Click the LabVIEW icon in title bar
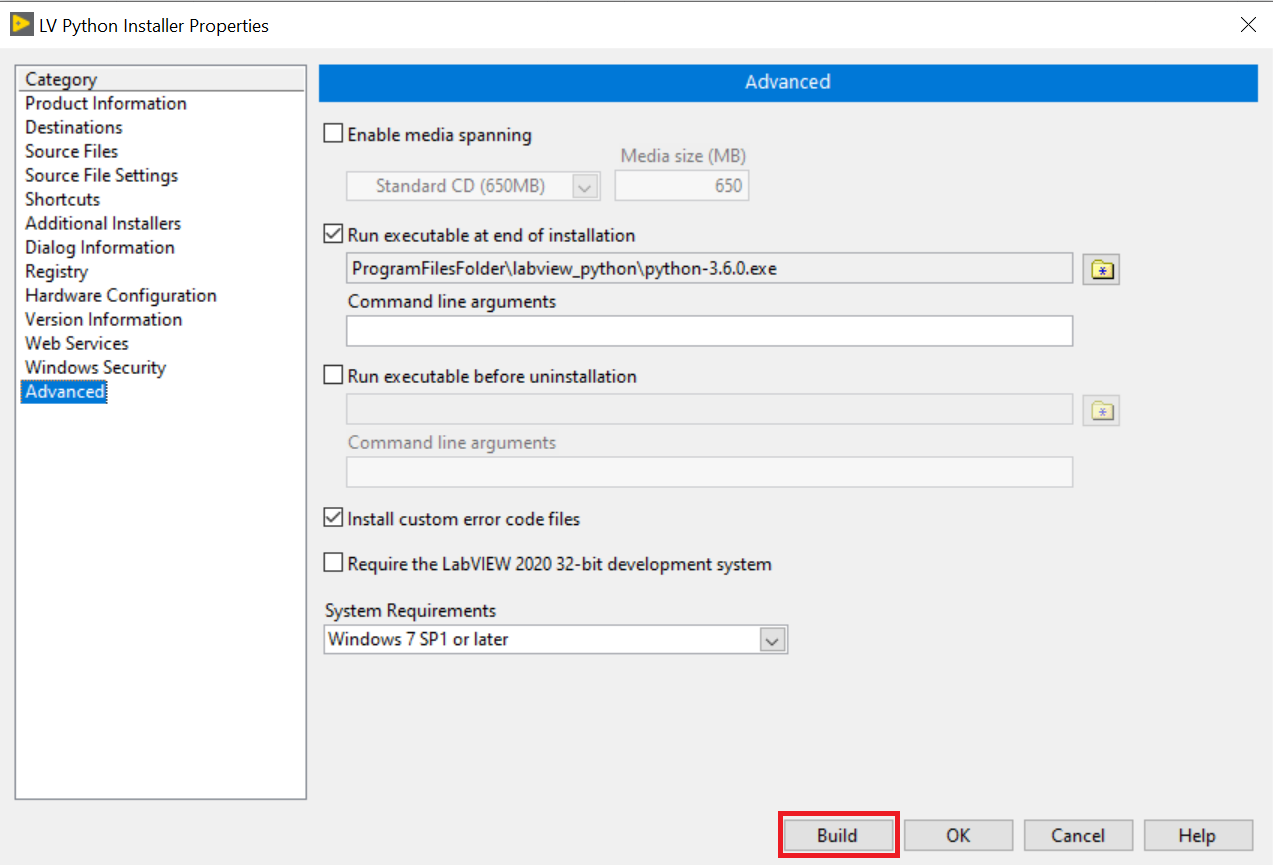The width and height of the screenshot is (1273, 865). point(21,25)
